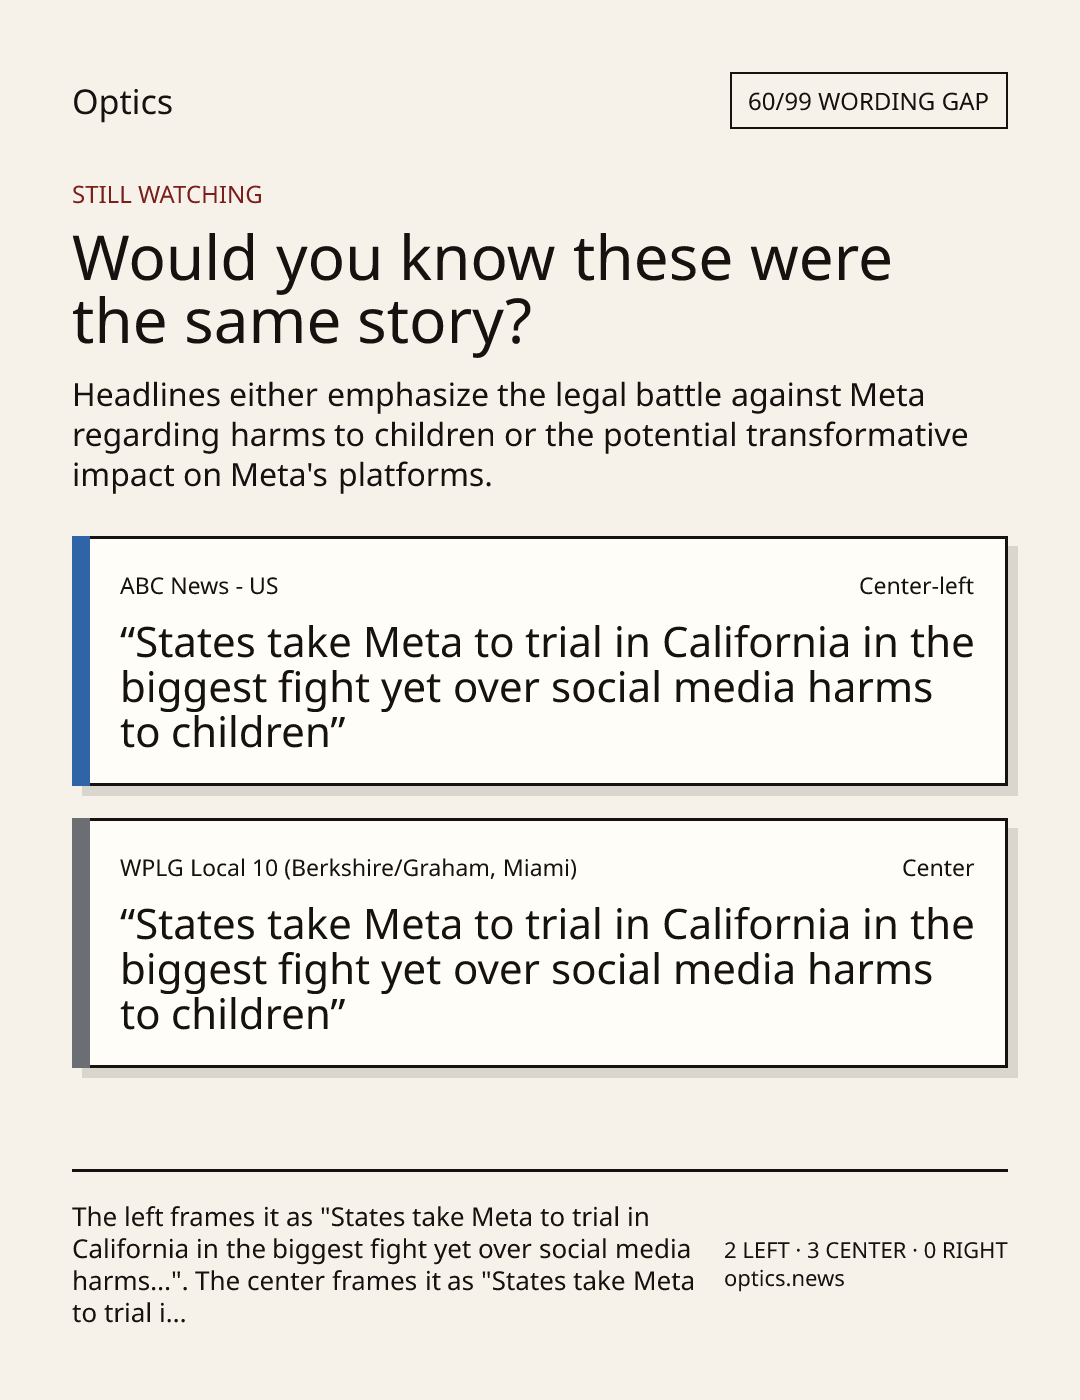Click the 2 LEFT count
This screenshot has width=1080, height=1400.
click(x=757, y=1250)
